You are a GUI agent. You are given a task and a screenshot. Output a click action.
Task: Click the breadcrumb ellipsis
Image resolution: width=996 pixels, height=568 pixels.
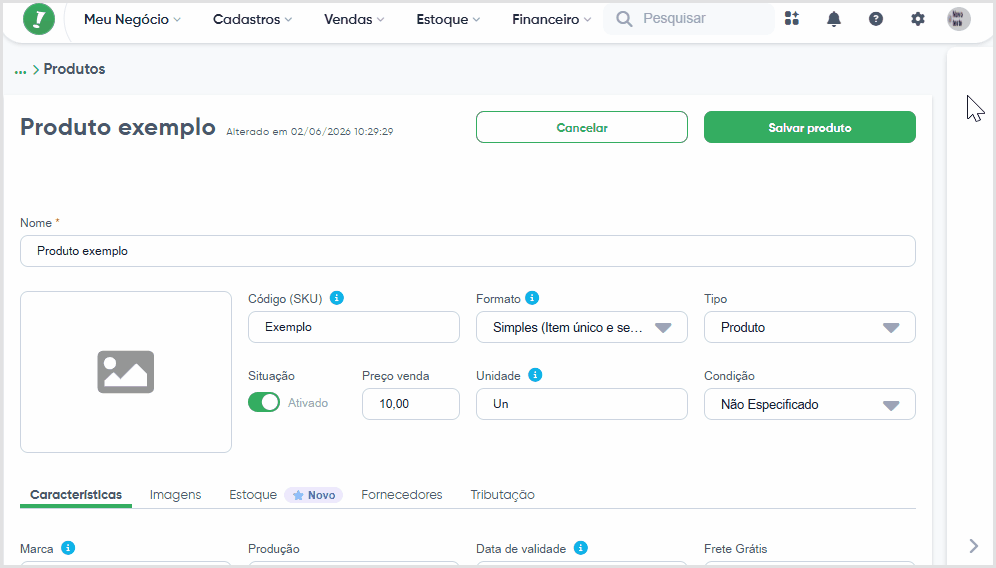point(20,70)
